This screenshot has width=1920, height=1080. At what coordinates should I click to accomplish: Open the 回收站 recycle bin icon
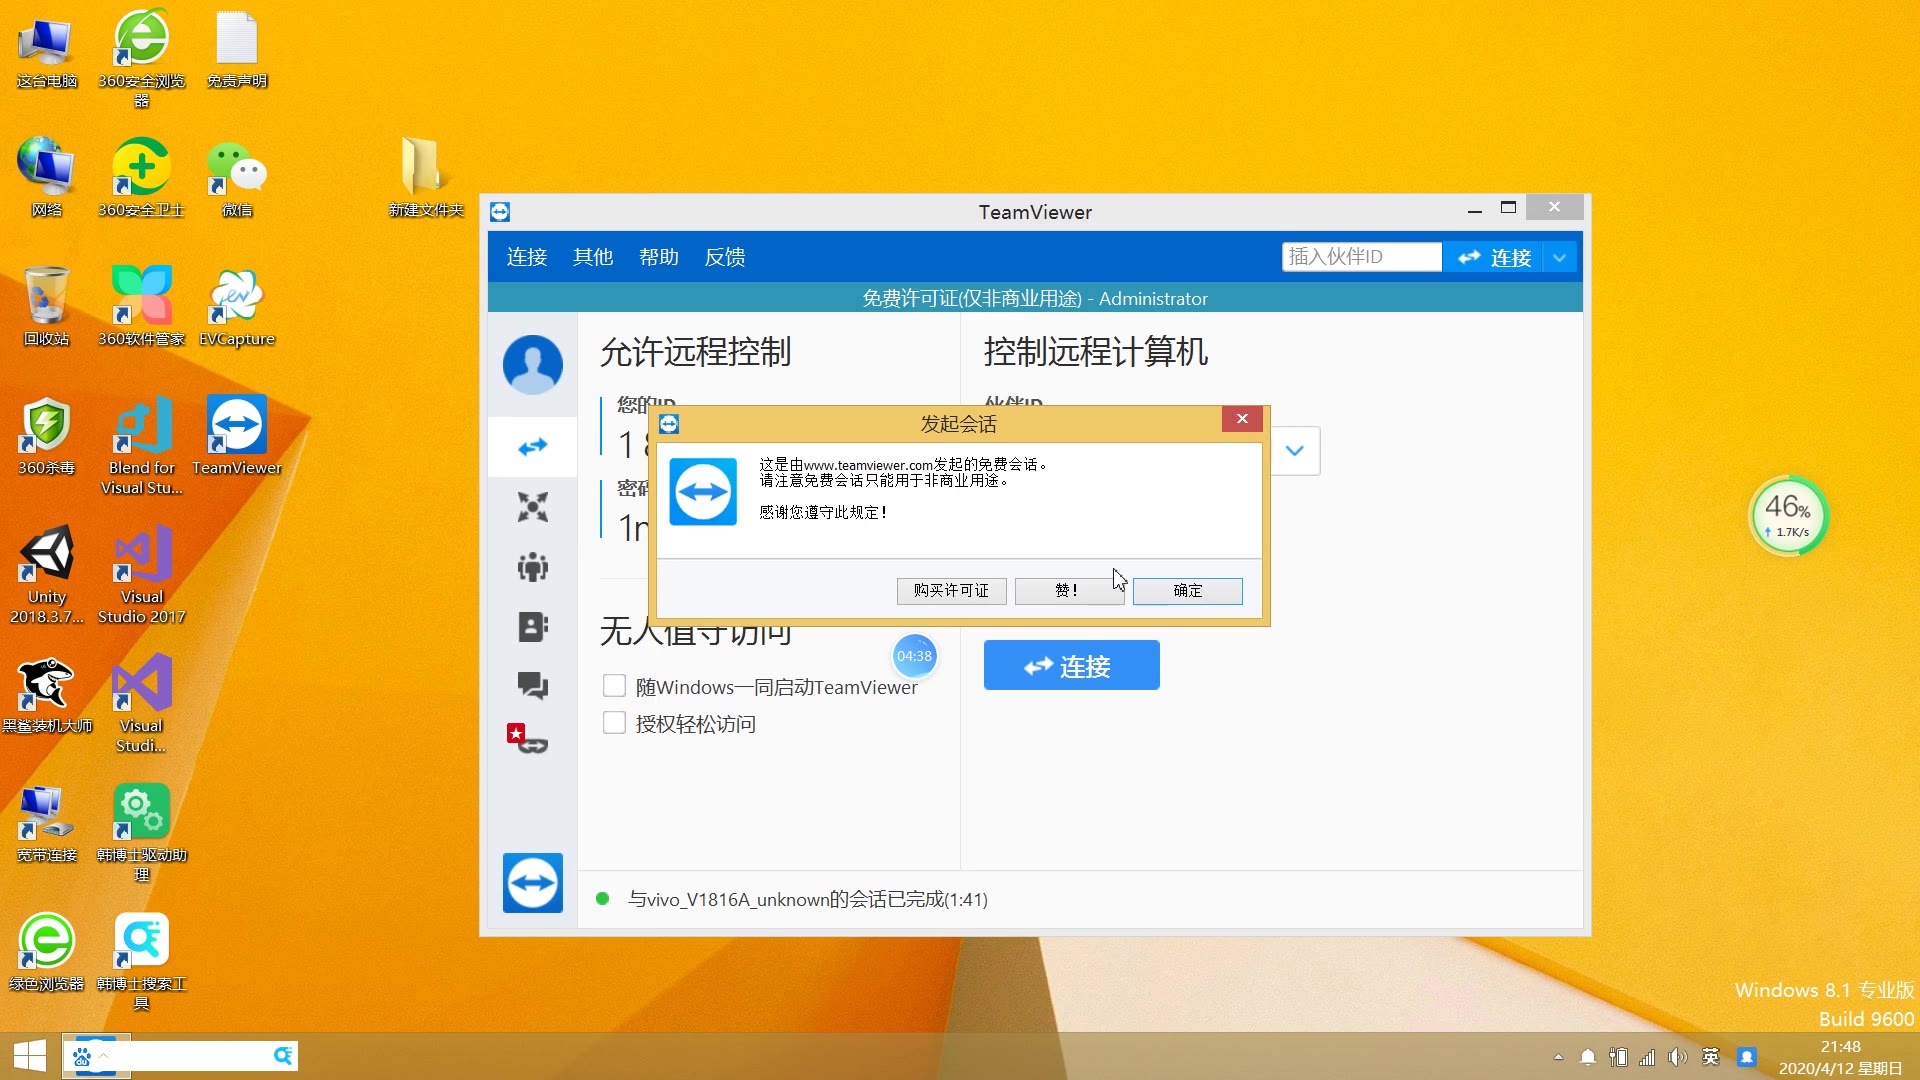tap(47, 307)
